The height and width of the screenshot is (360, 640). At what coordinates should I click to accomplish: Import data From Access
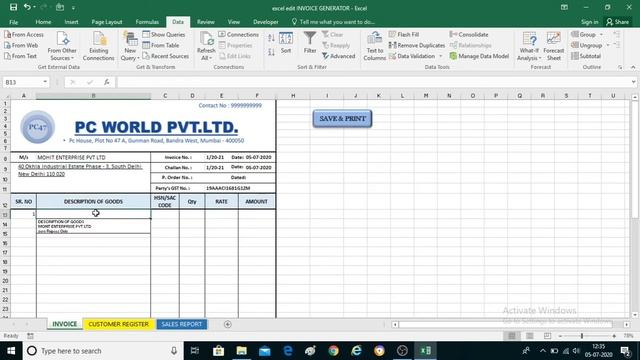coord(24,35)
